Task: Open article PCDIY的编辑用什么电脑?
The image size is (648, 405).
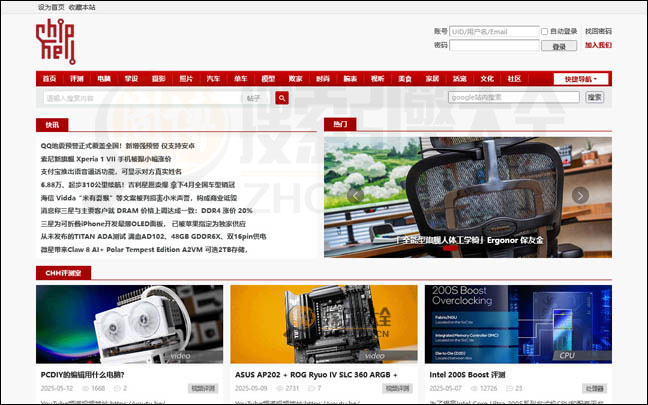Action: pos(82,375)
